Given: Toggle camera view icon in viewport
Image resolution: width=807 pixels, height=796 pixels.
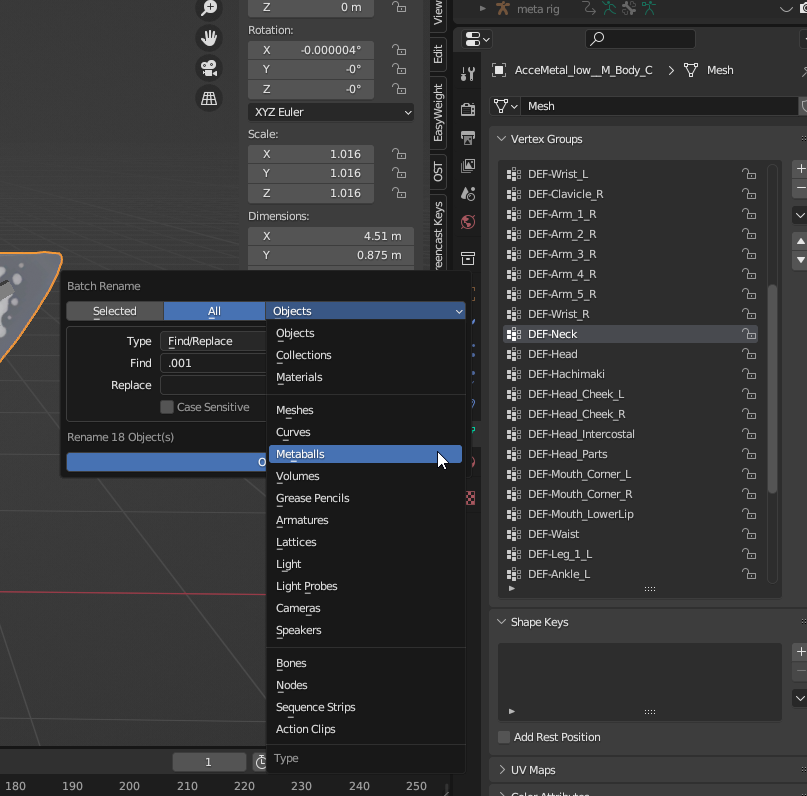Looking at the screenshot, I should pyautogui.click(x=209, y=68).
